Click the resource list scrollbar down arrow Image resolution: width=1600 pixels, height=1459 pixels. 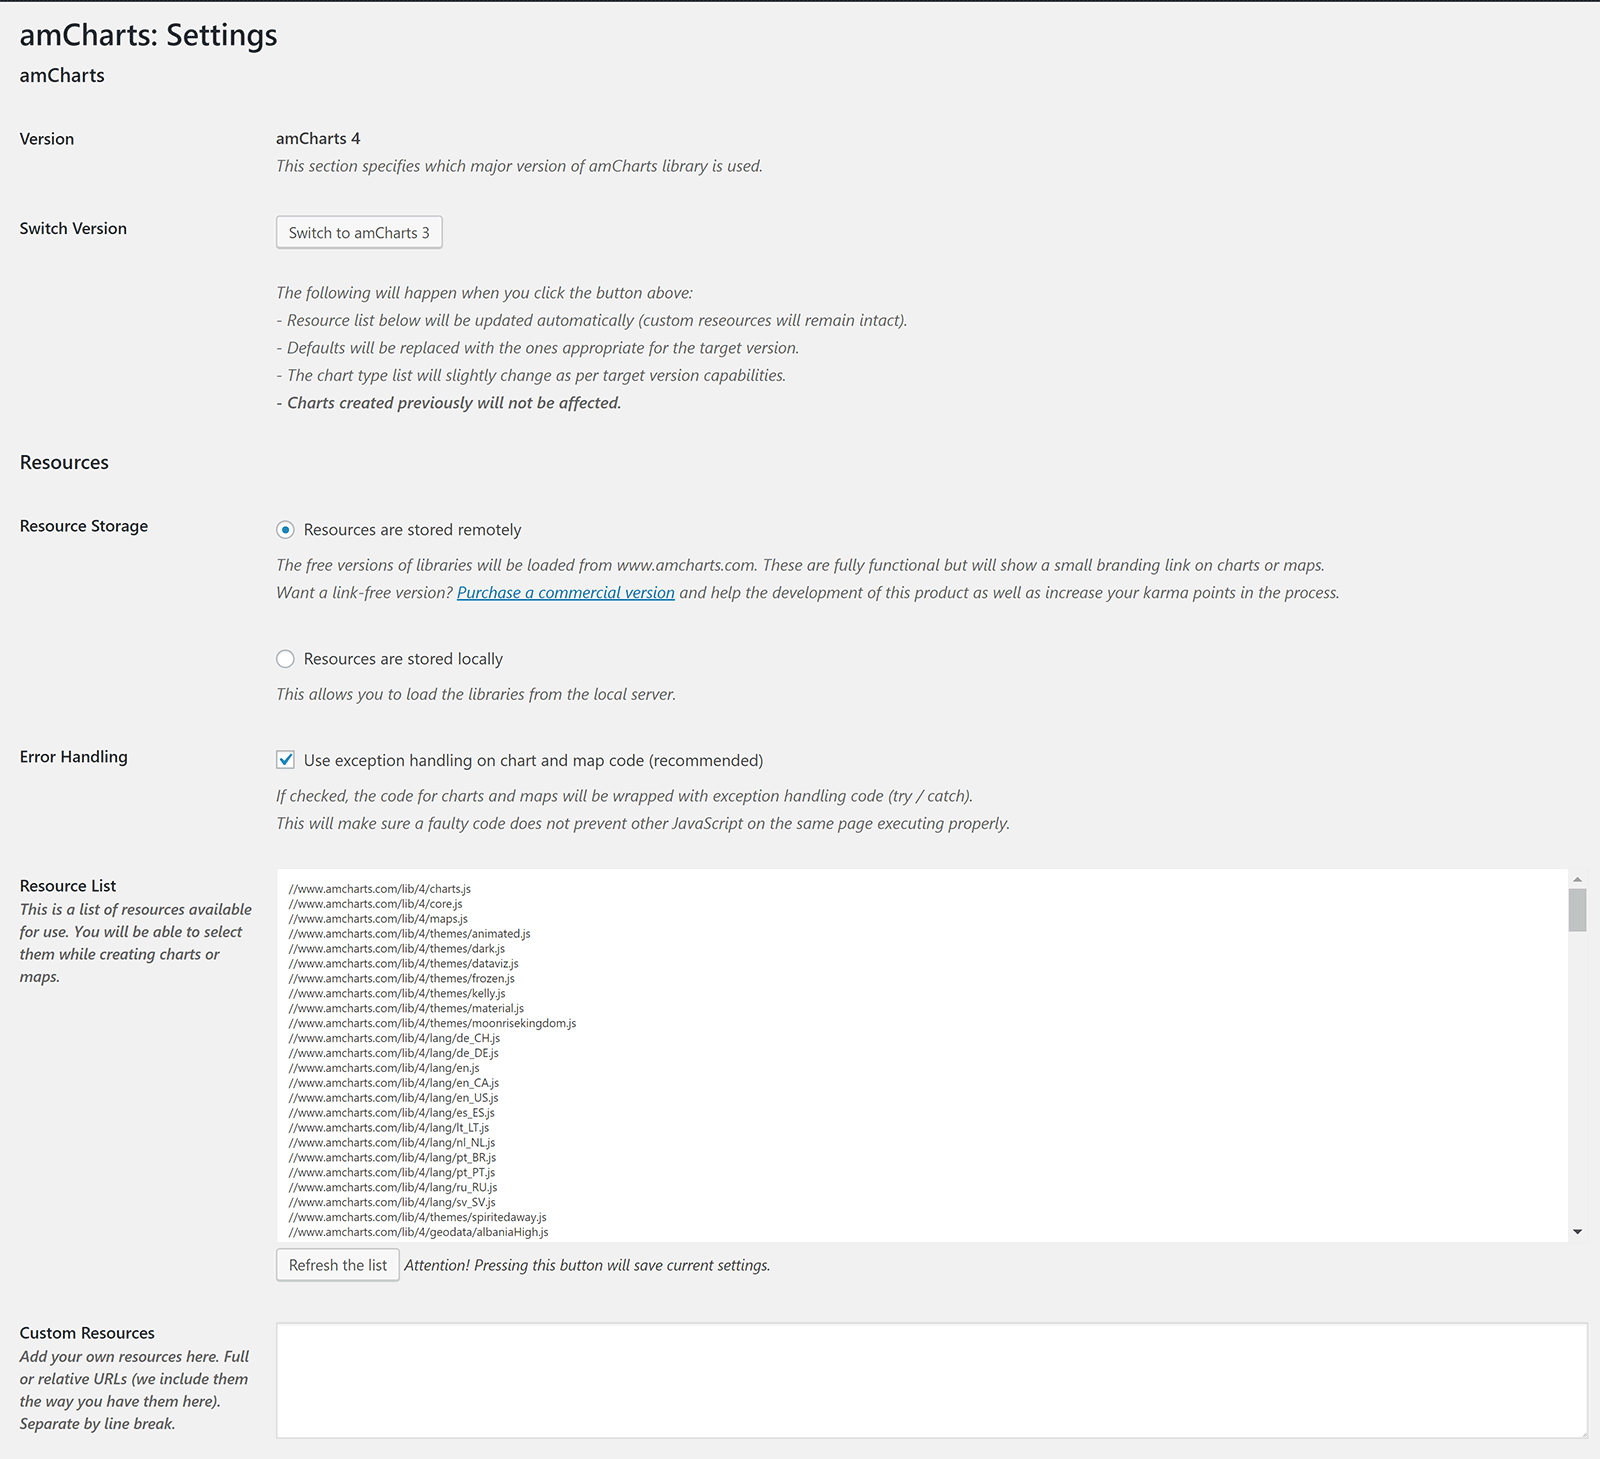point(1577,1232)
